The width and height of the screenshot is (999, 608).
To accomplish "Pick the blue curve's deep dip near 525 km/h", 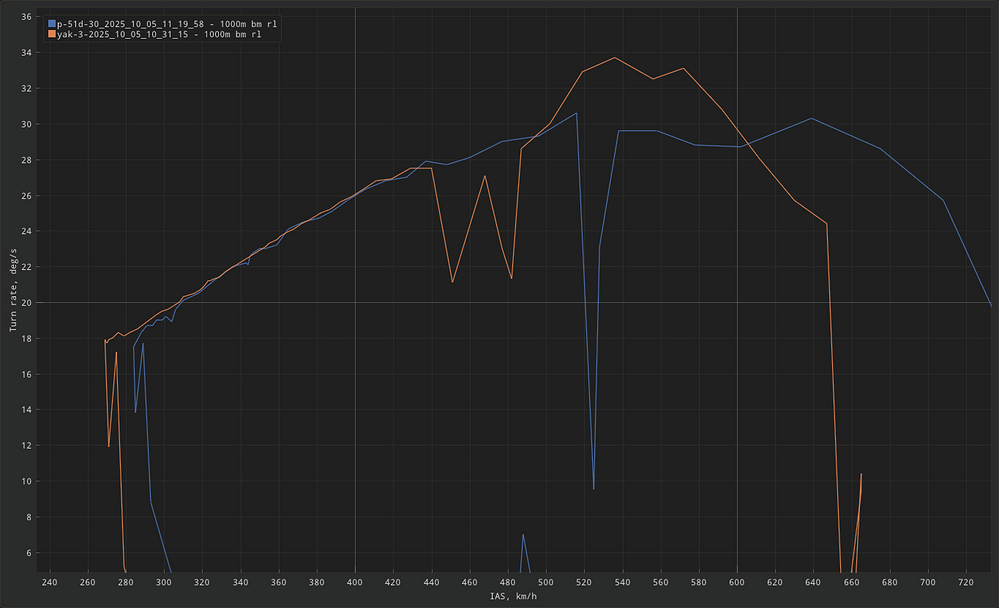I will 594,488.
